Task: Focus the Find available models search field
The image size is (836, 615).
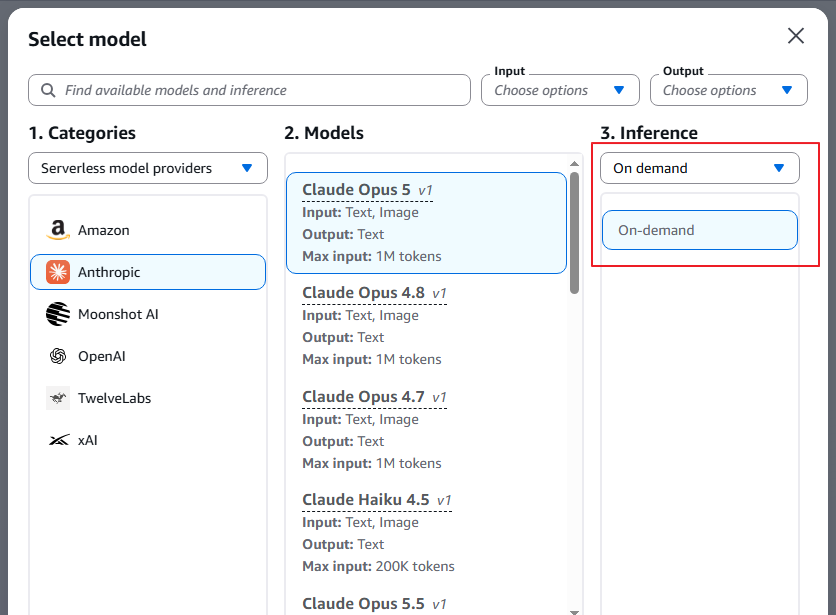Action: (250, 90)
